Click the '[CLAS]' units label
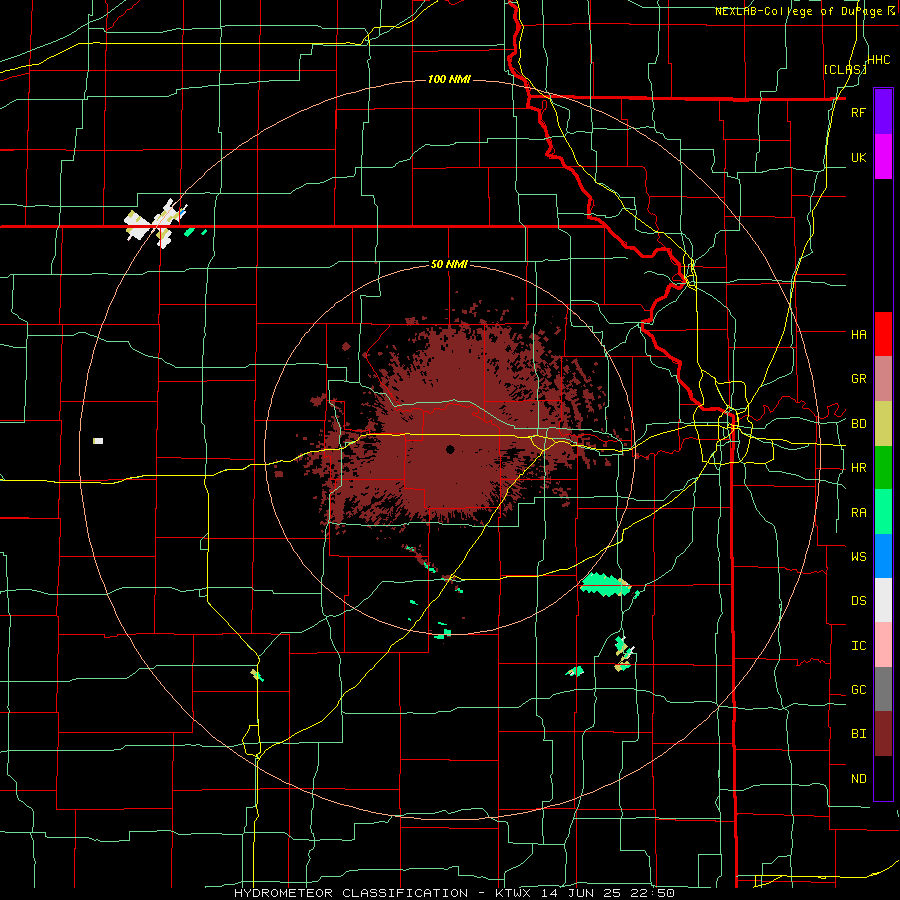 click(x=844, y=69)
